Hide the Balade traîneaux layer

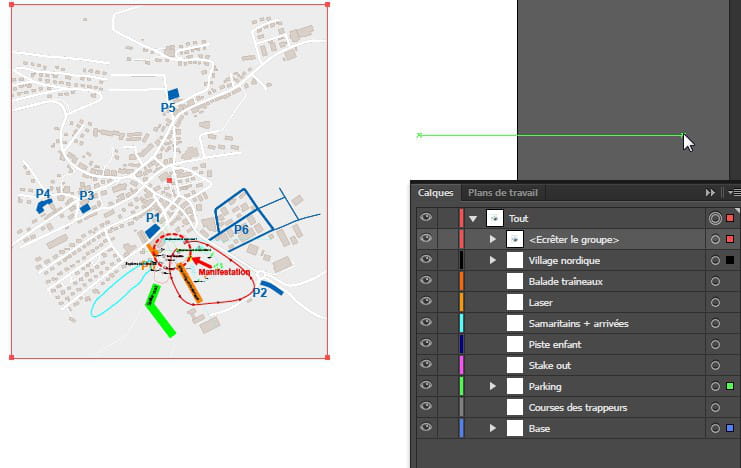tap(426, 281)
